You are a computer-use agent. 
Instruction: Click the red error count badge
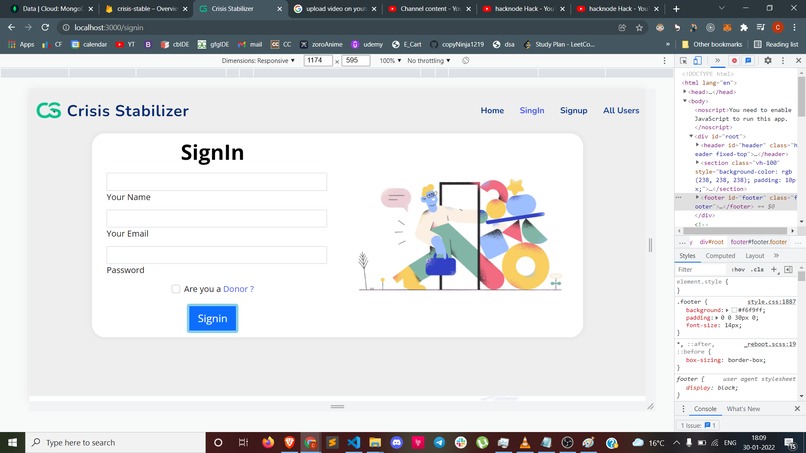[x=734, y=61]
